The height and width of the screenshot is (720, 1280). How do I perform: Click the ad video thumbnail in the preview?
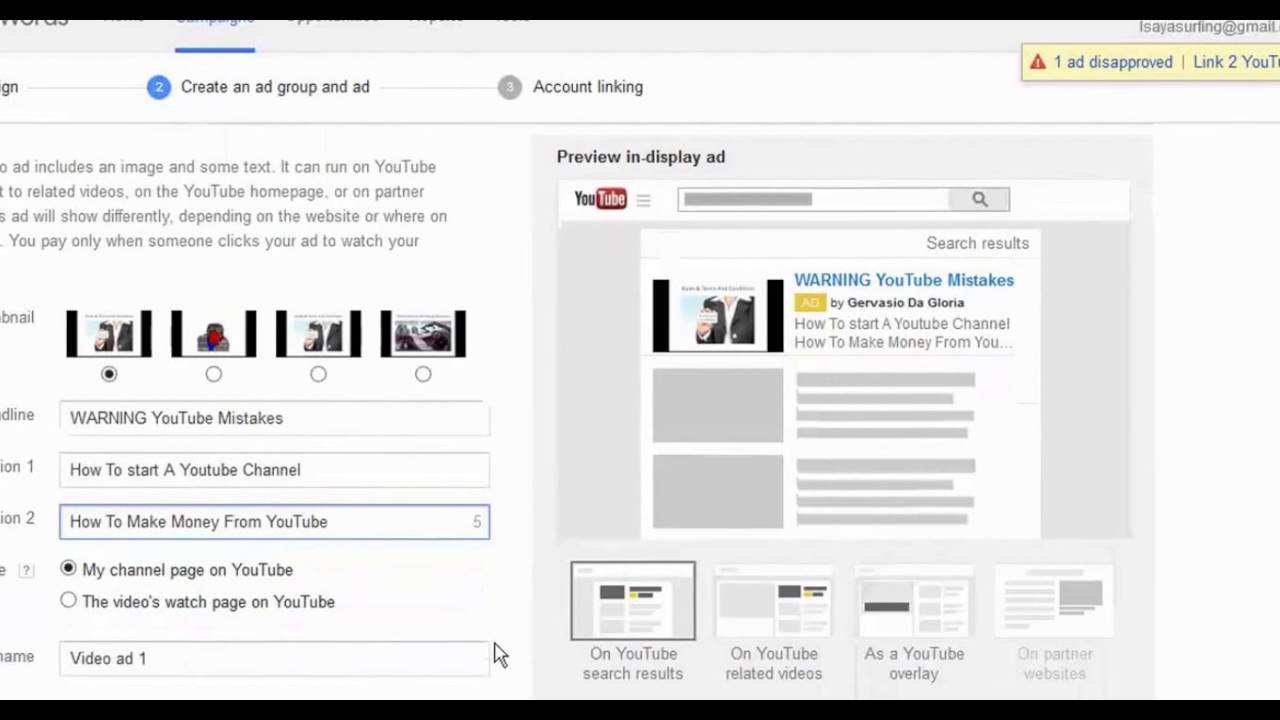point(718,315)
